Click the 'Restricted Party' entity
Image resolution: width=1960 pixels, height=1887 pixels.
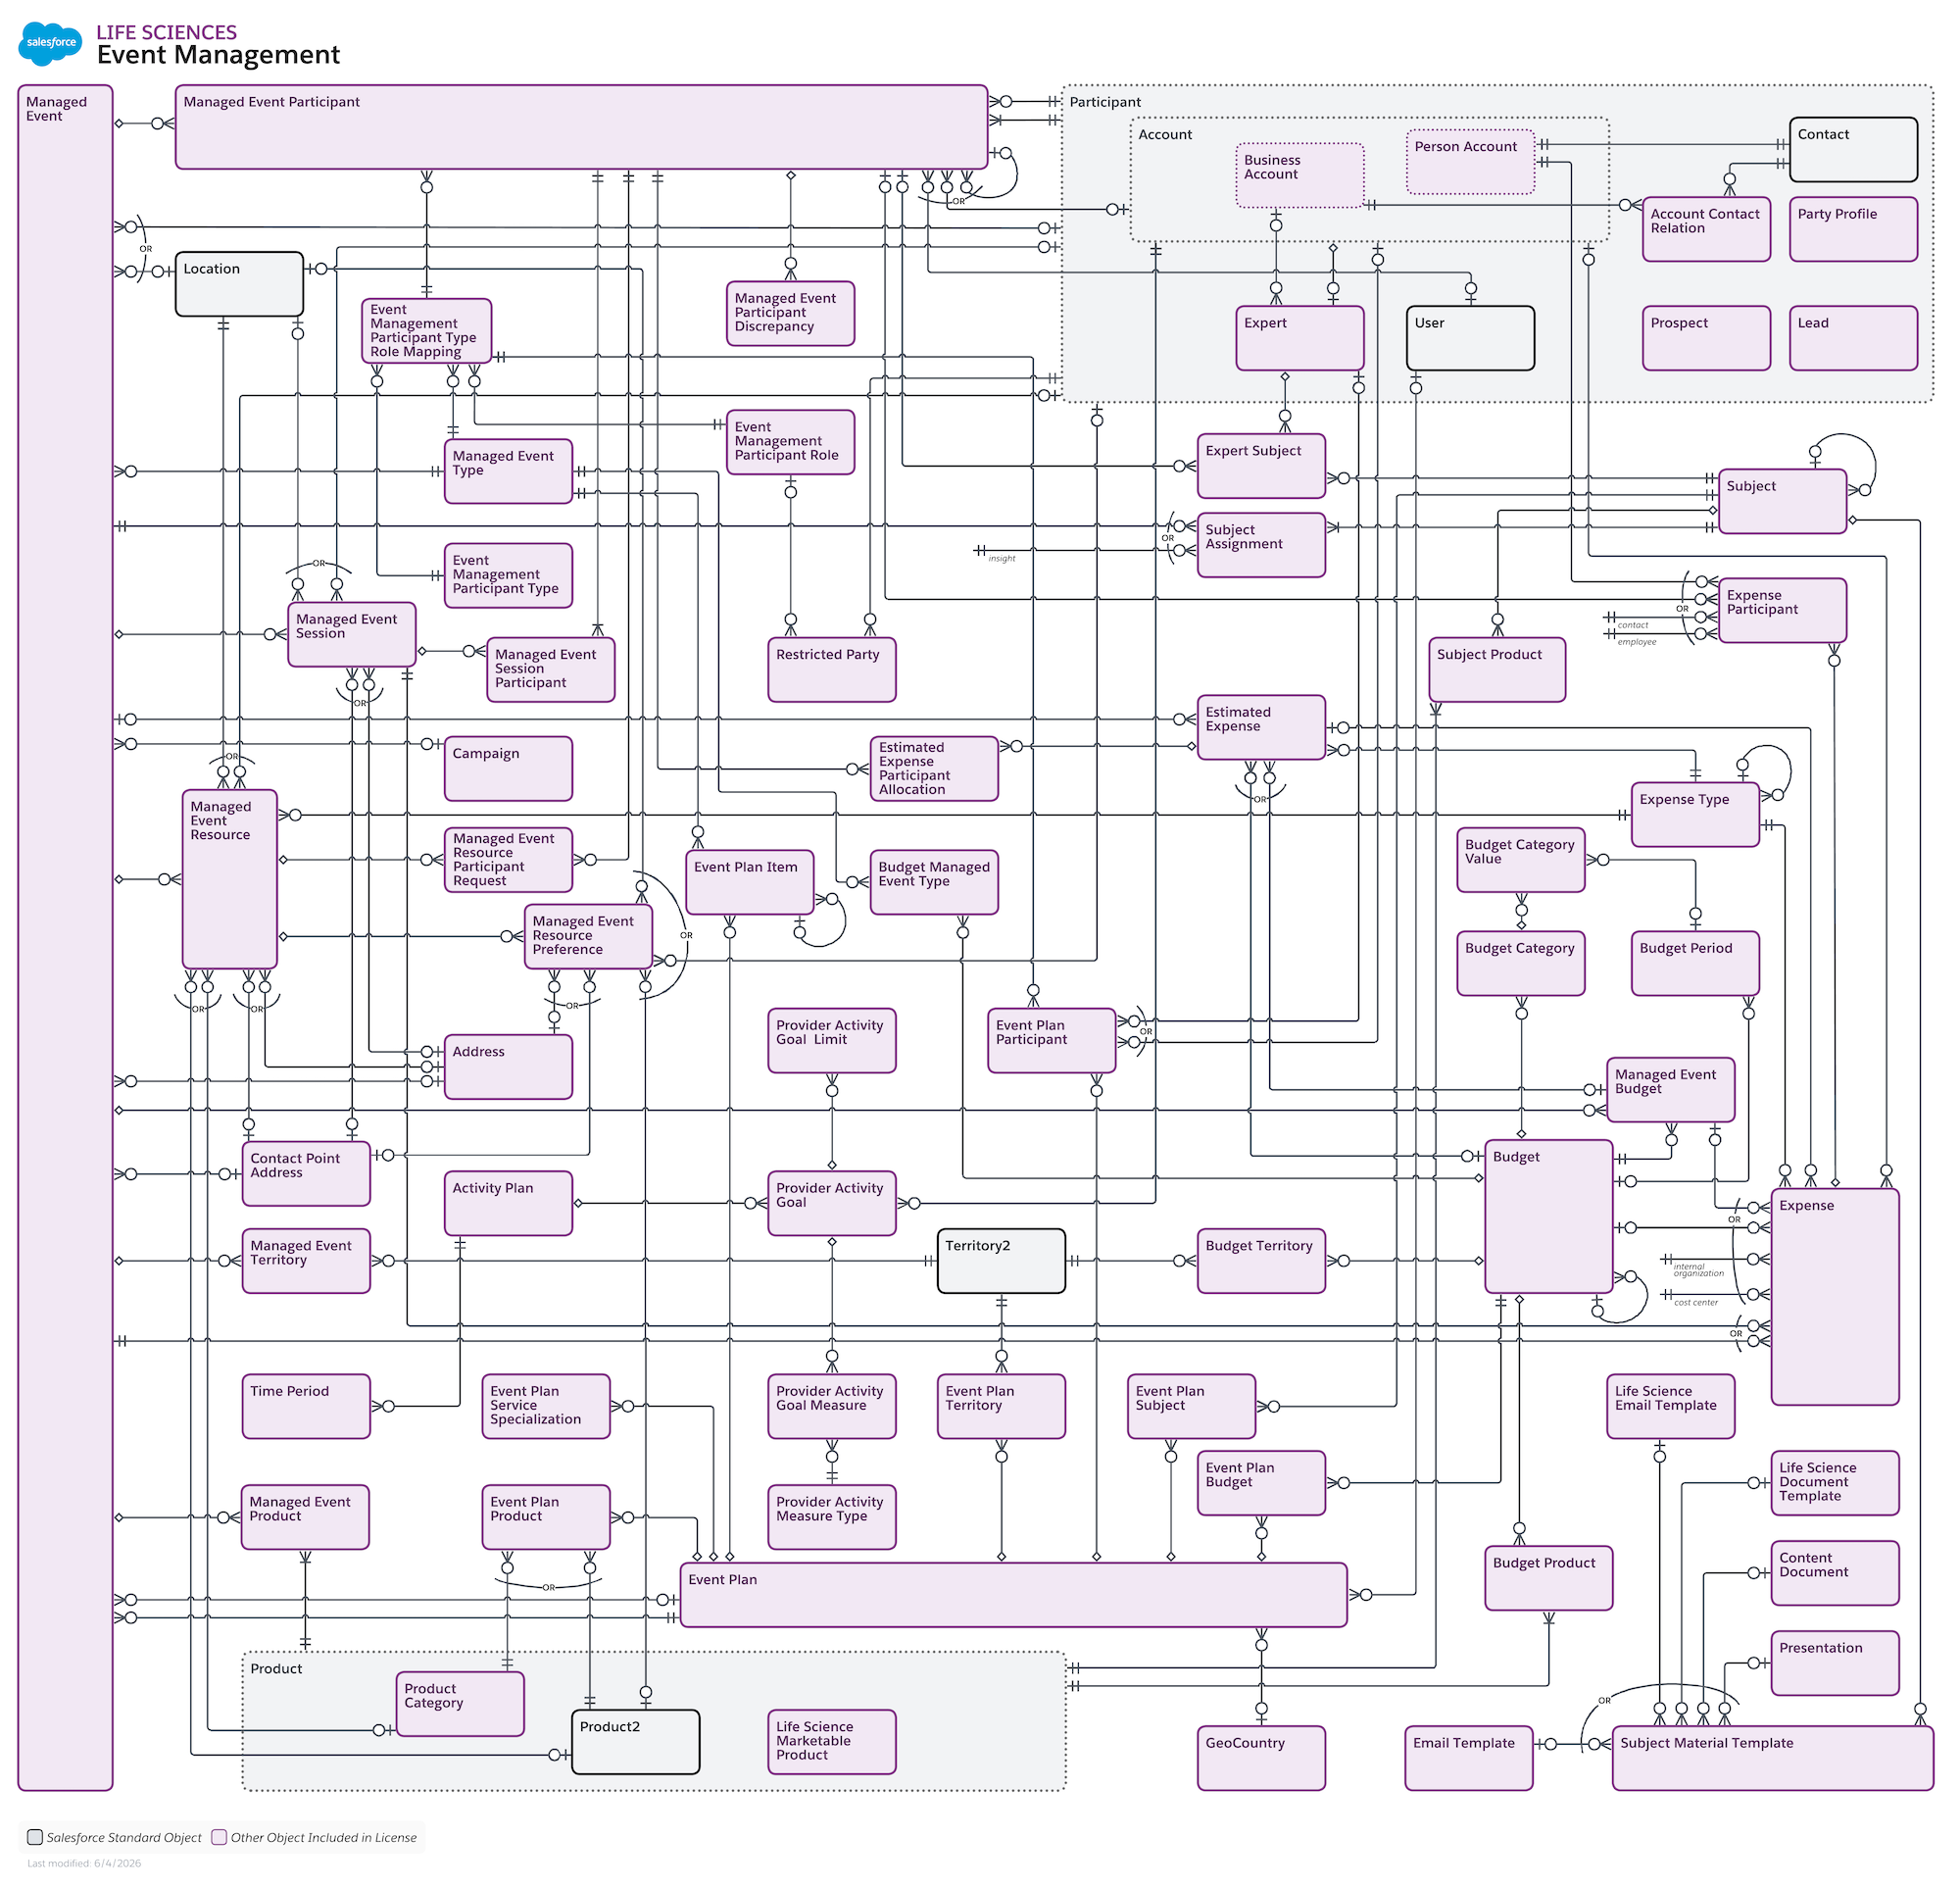(x=832, y=670)
